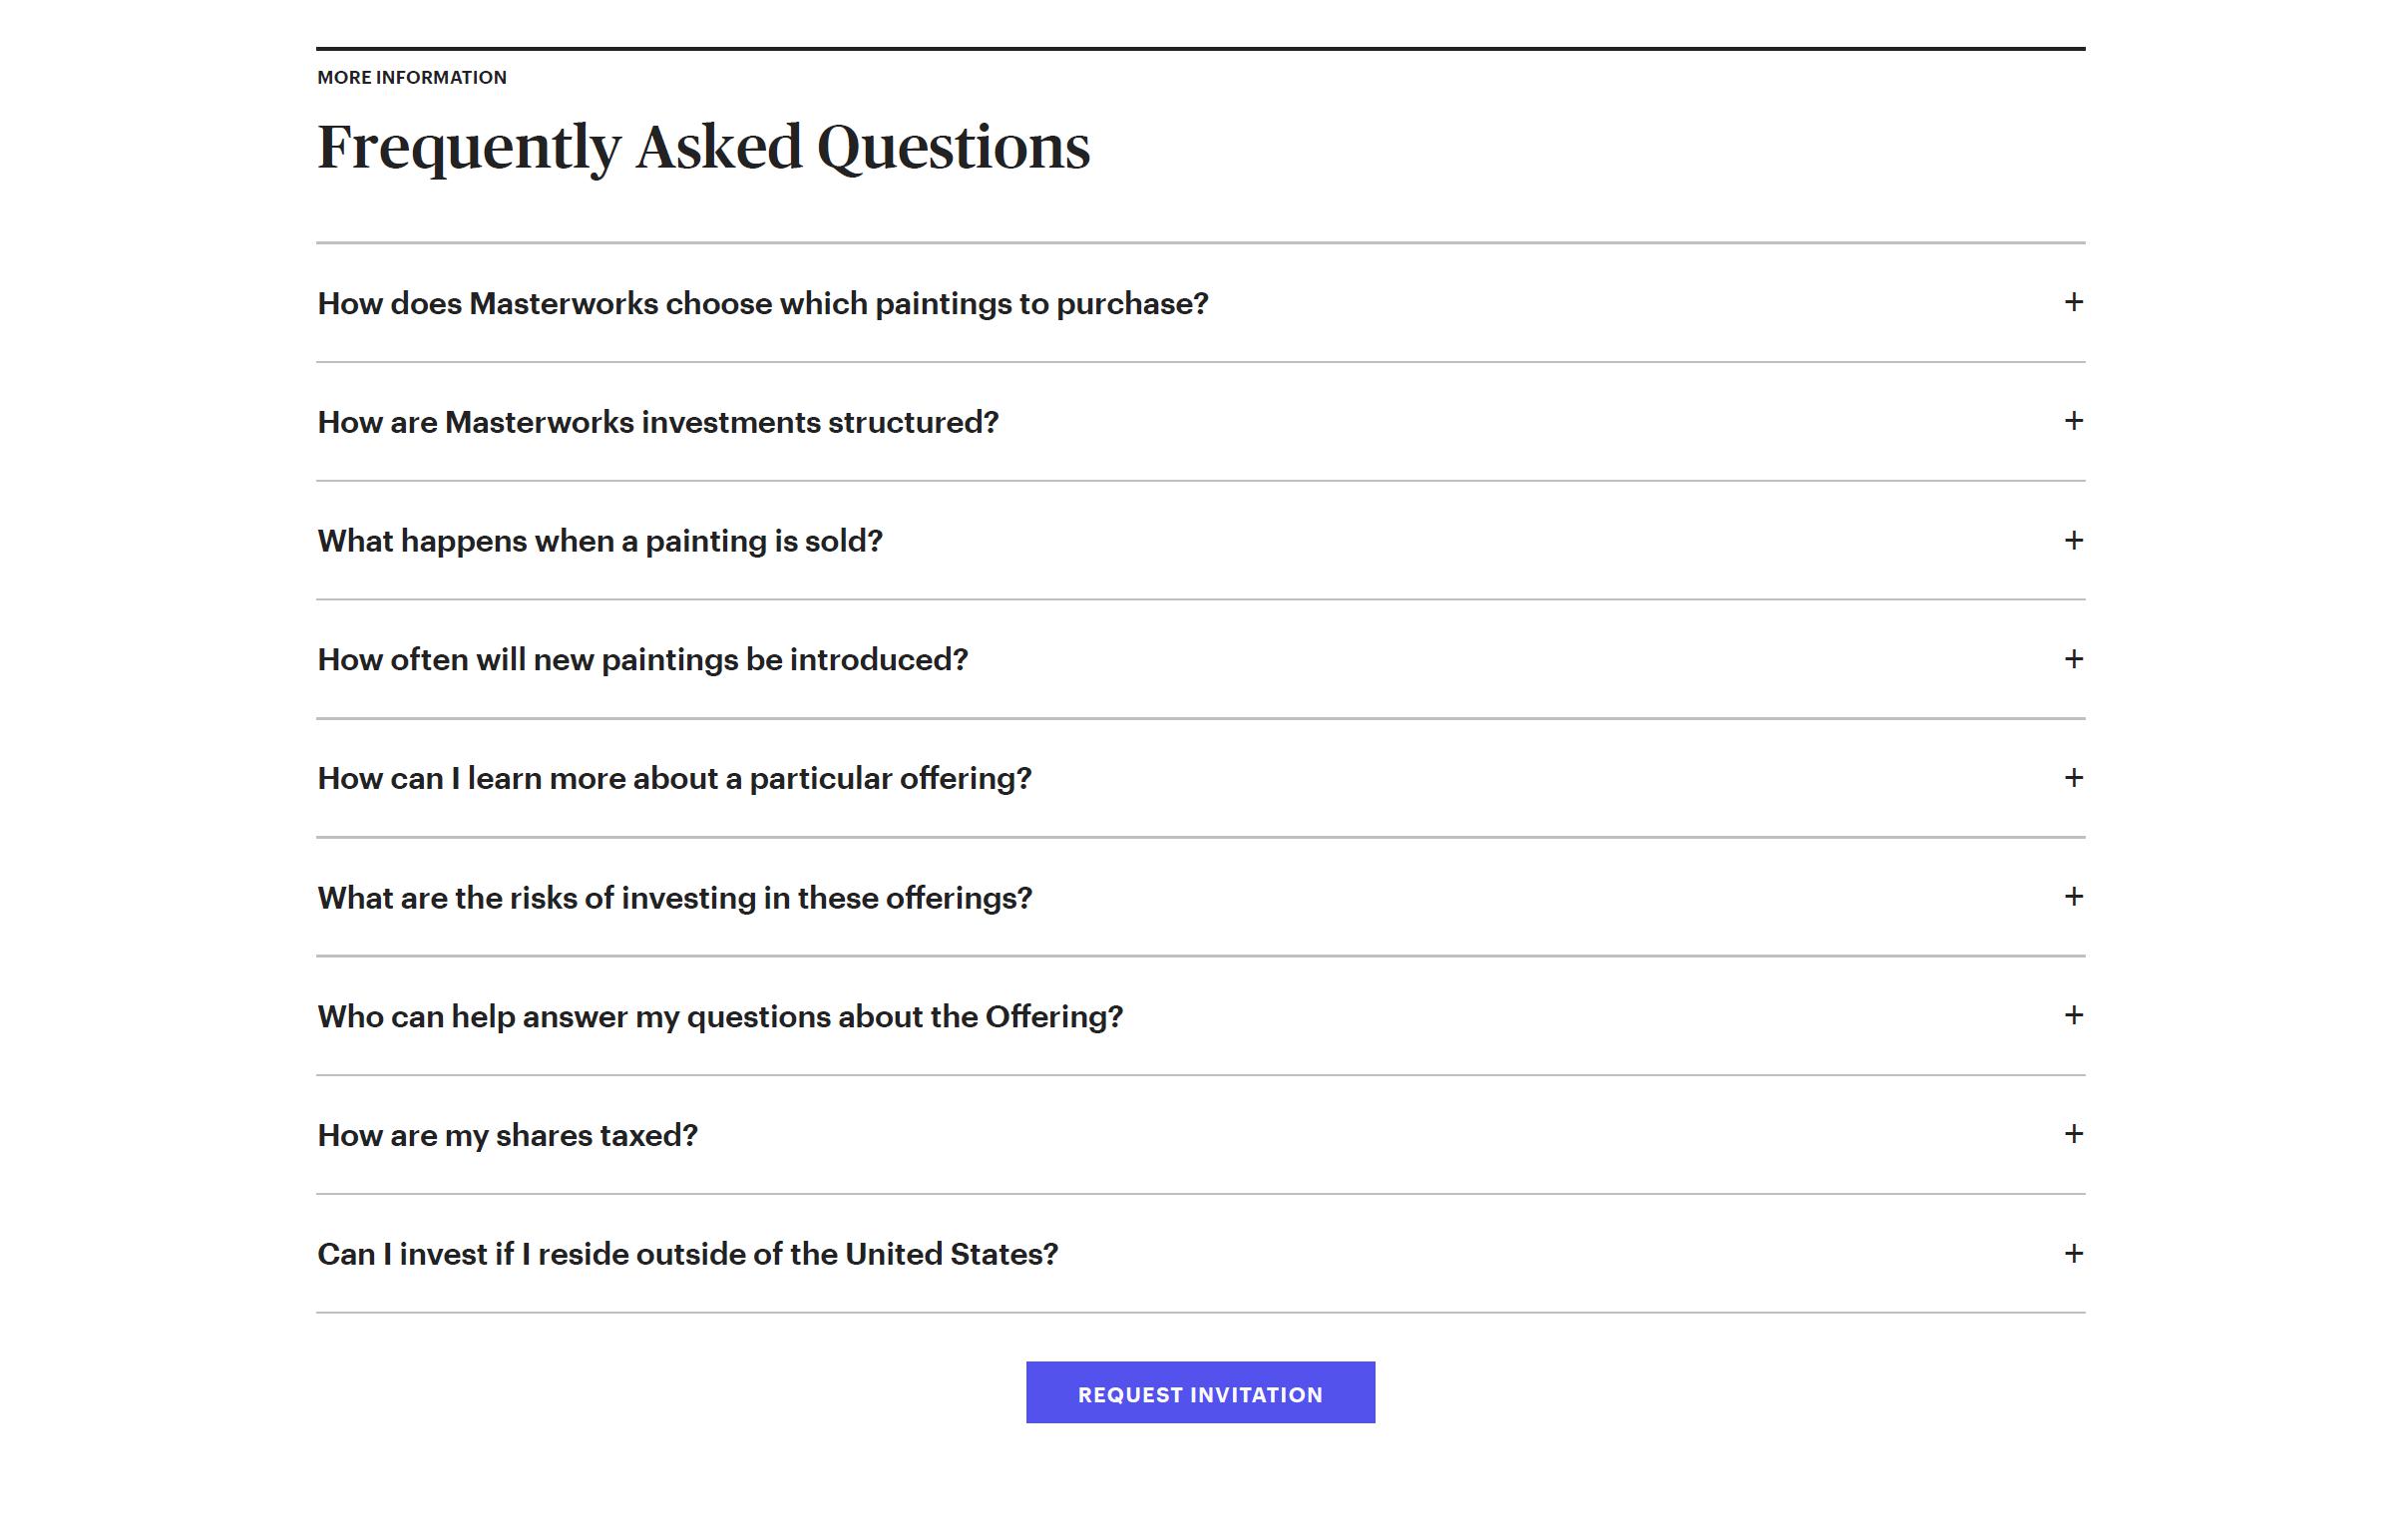Screen dimensions: 2402x1540
Task: Expand "How does Masterworks choose which paintings" question
Action: click(762, 304)
